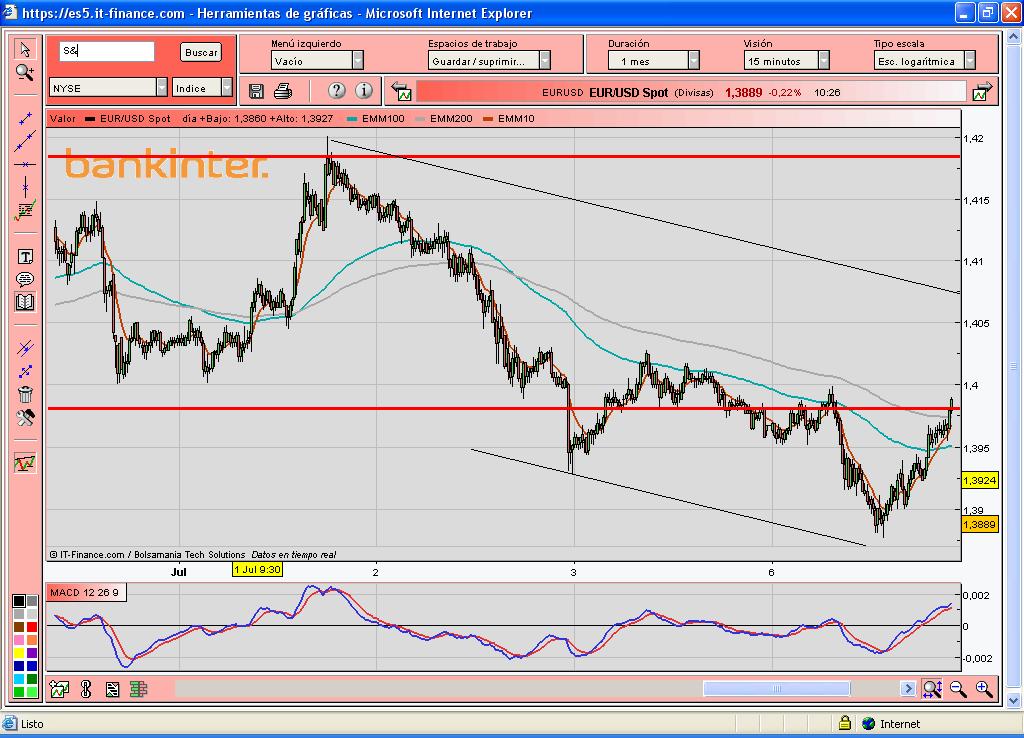
Task: Open the information icon
Action: point(364,90)
